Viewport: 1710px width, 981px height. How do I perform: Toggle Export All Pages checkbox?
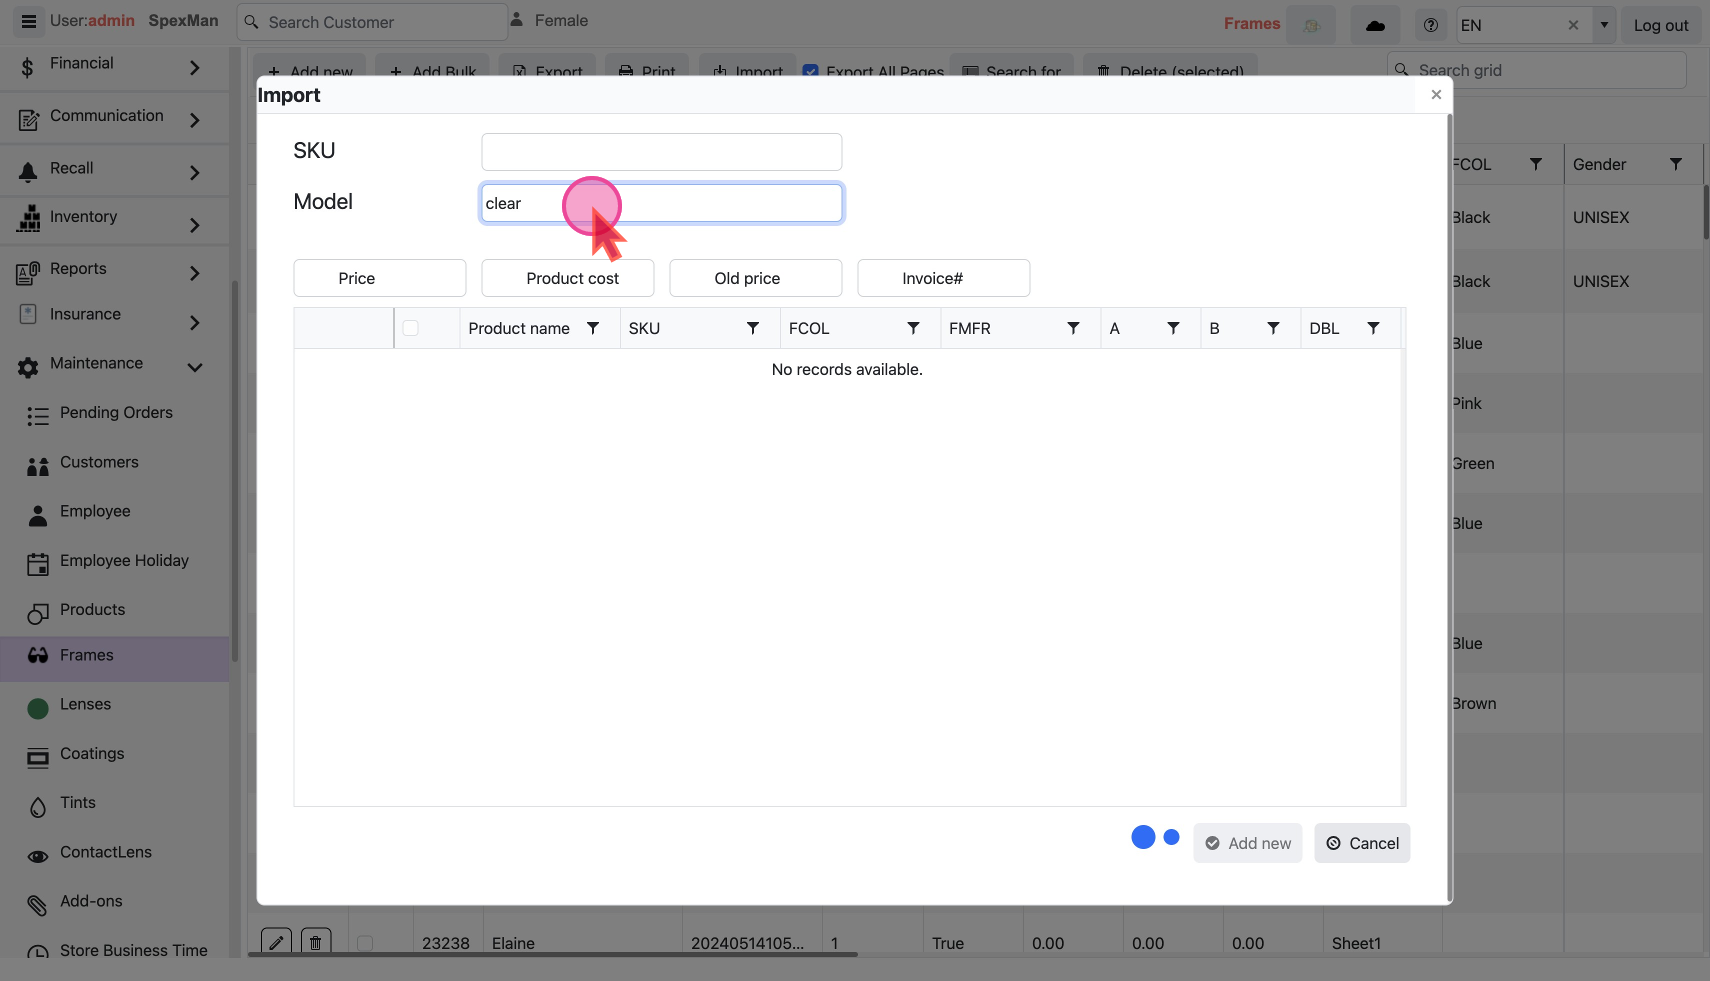pos(811,71)
